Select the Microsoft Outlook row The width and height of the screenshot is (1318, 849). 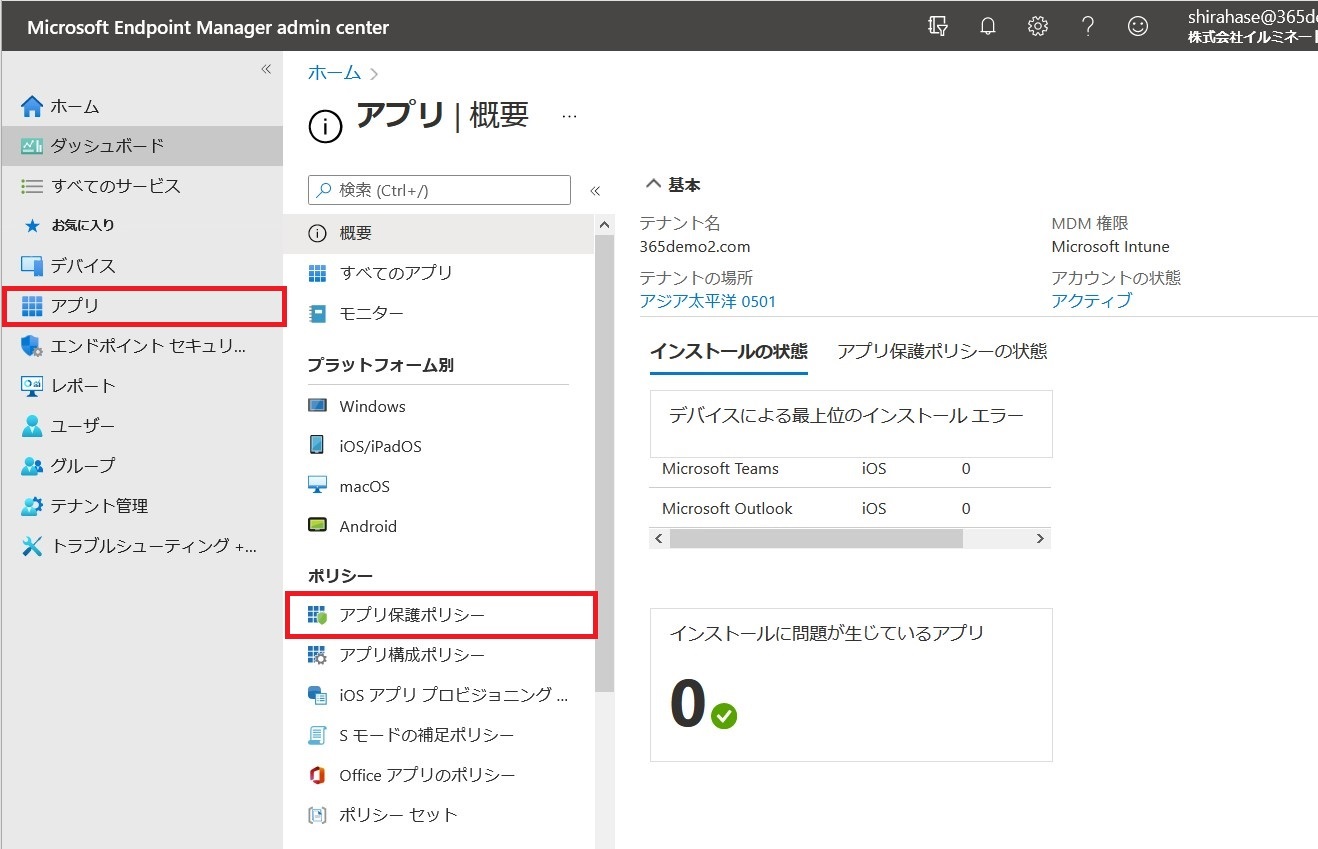850,508
